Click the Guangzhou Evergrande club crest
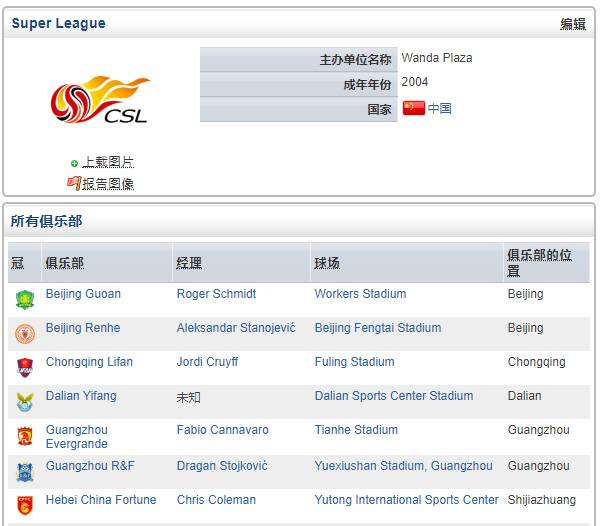 coord(25,436)
